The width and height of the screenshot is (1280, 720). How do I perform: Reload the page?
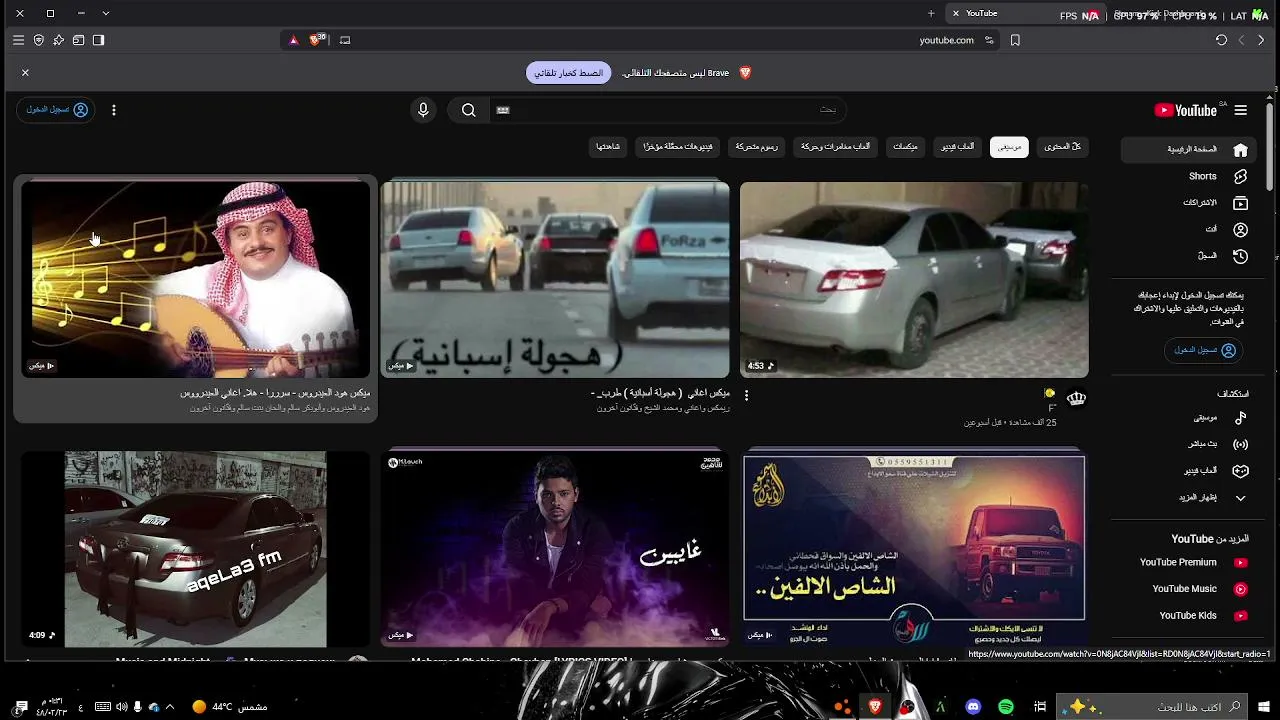tap(1221, 40)
